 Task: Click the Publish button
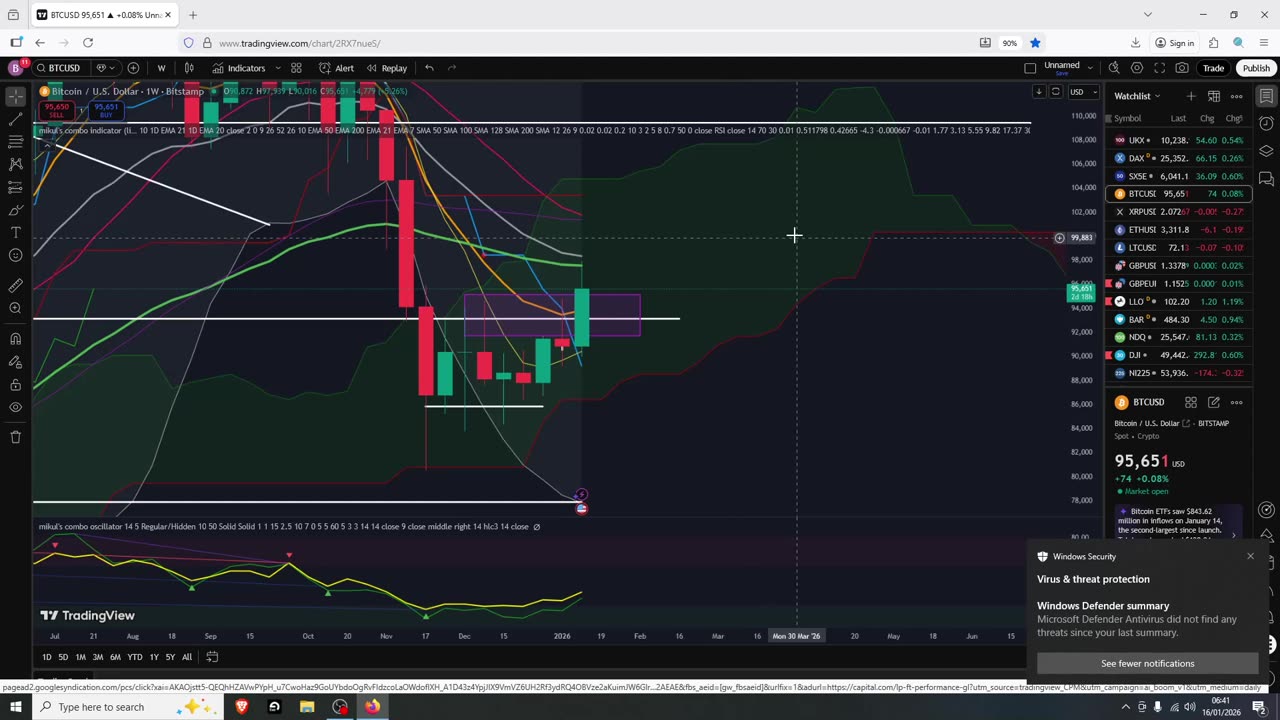click(1256, 68)
